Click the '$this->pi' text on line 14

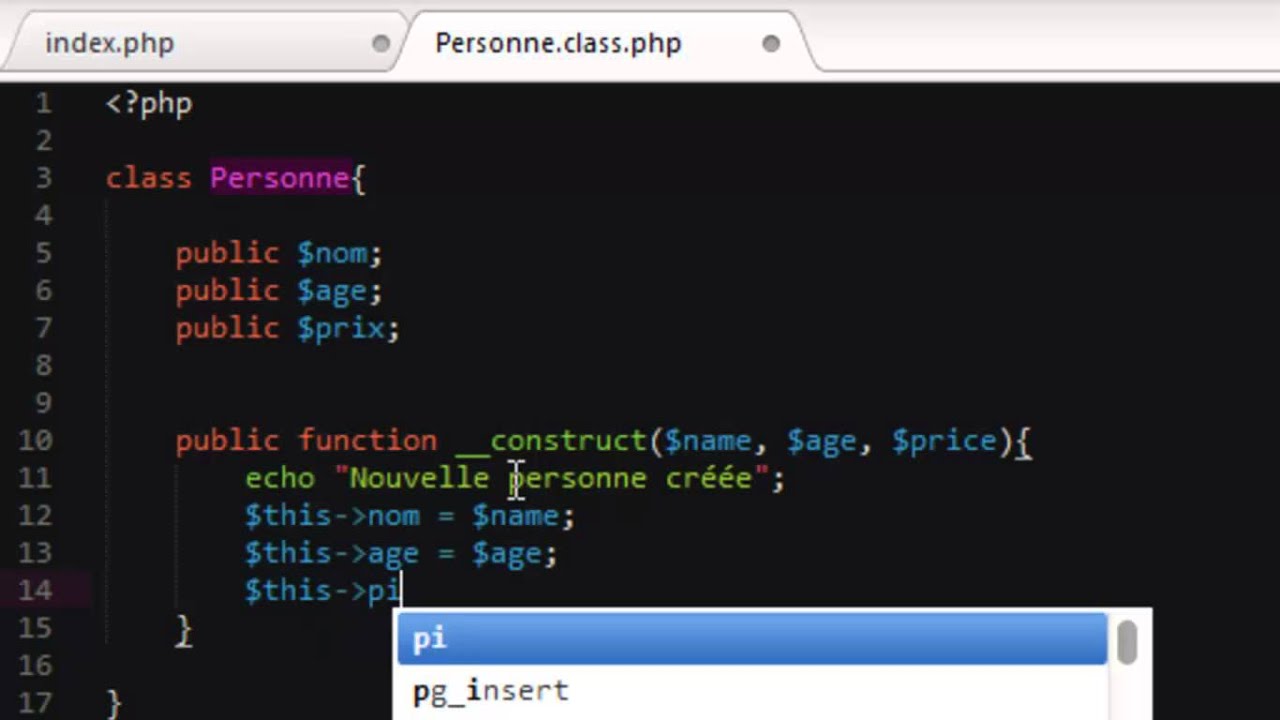click(322, 591)
